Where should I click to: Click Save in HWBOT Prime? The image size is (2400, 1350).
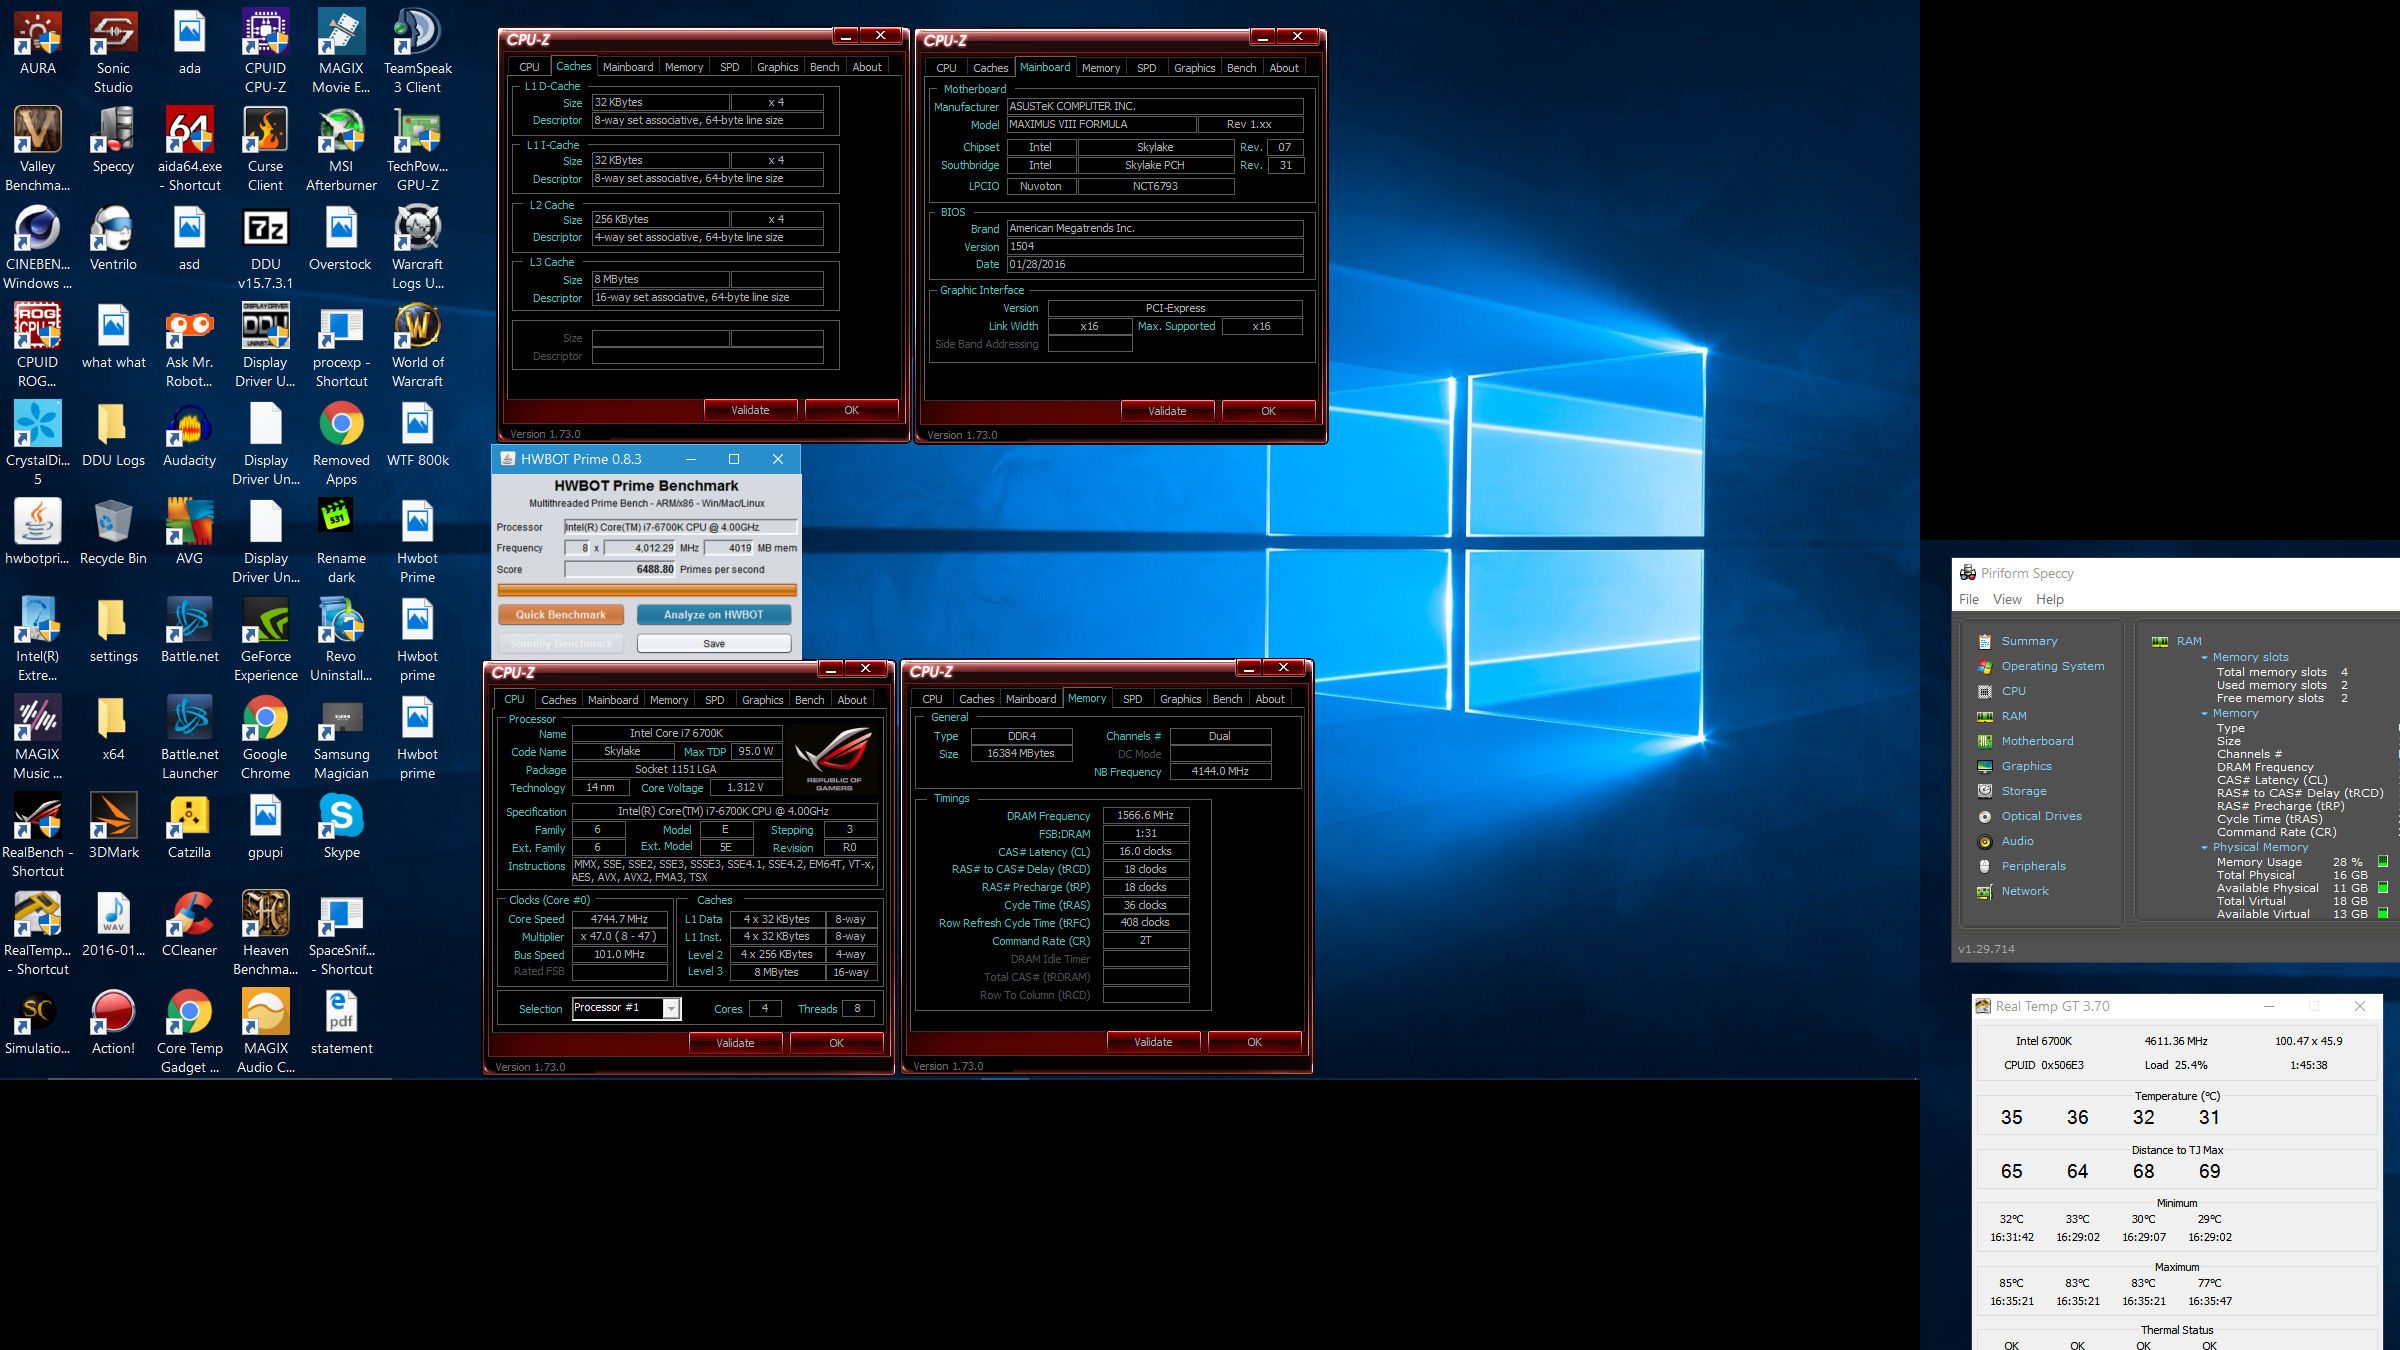[x=713, y=644]
